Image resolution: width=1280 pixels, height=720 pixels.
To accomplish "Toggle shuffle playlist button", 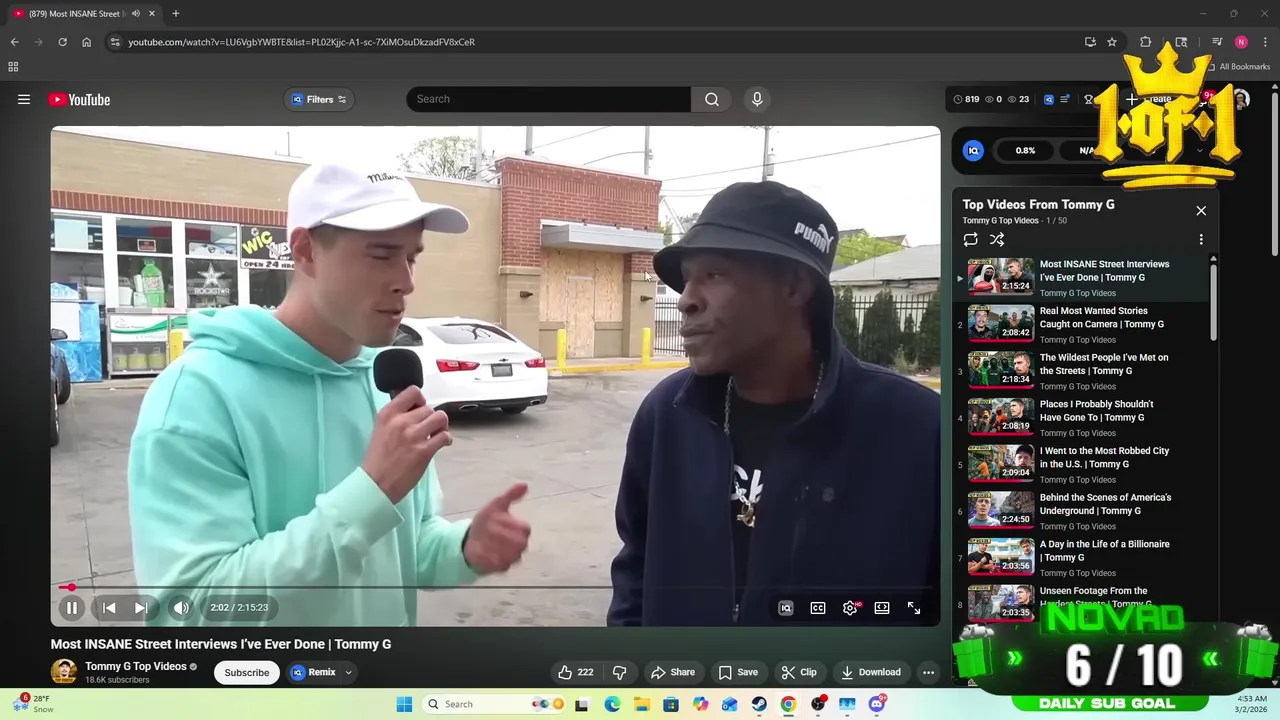I will (997, 239).
